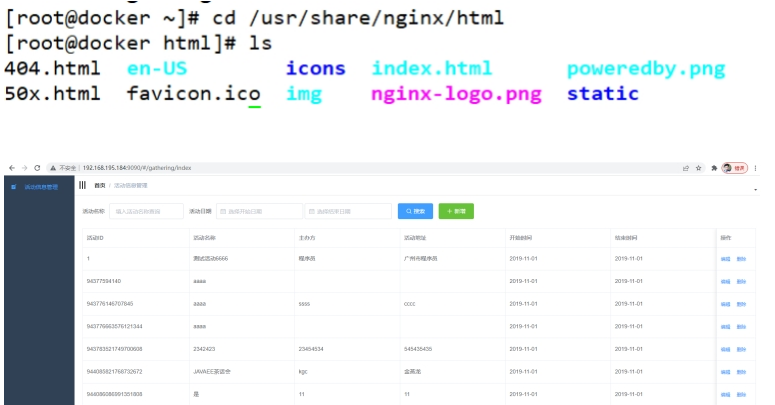The image size is (775, 405).
Task: Click the blue 搜索 search button
Action: [x=415, y=211]
